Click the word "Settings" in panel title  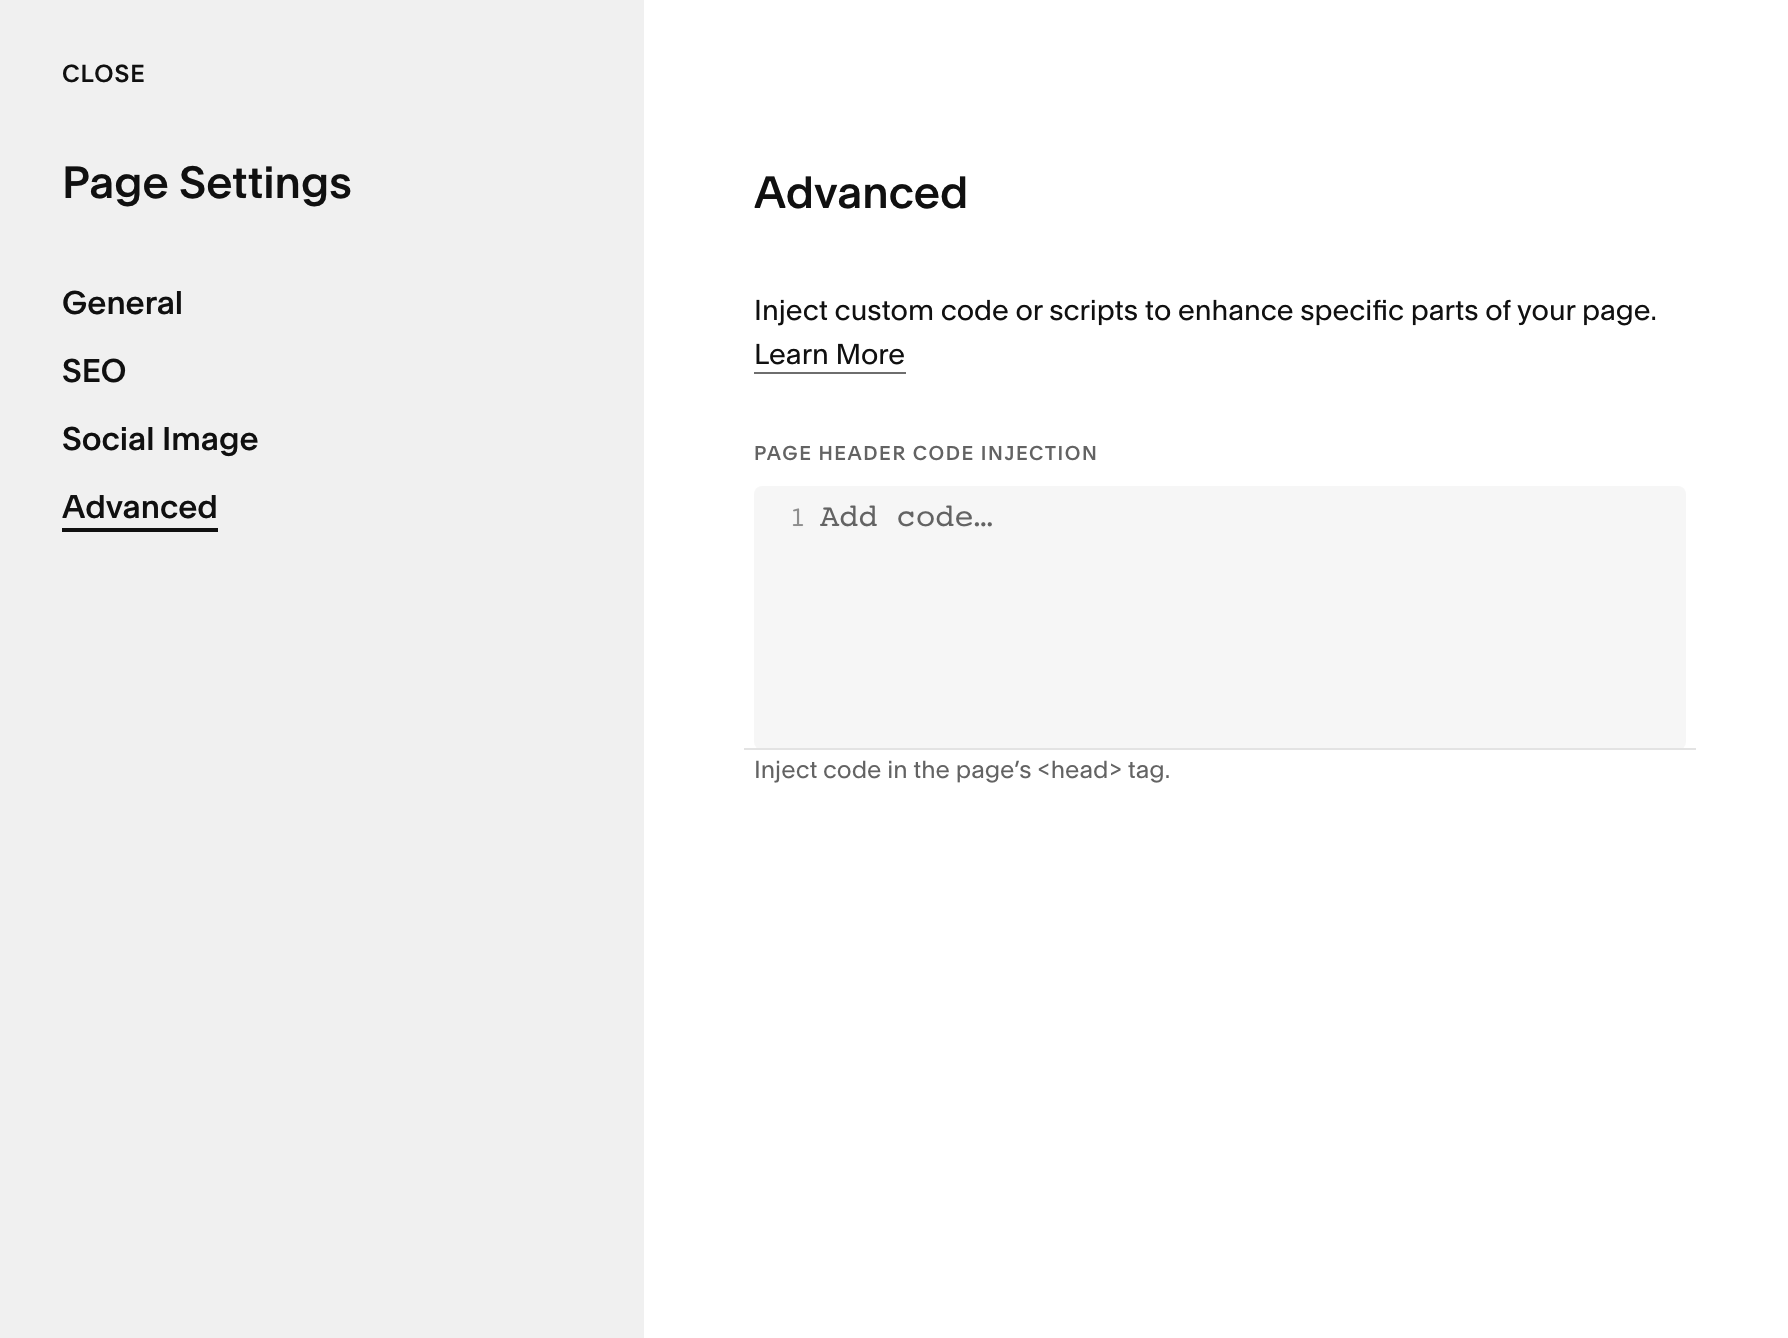265,183
